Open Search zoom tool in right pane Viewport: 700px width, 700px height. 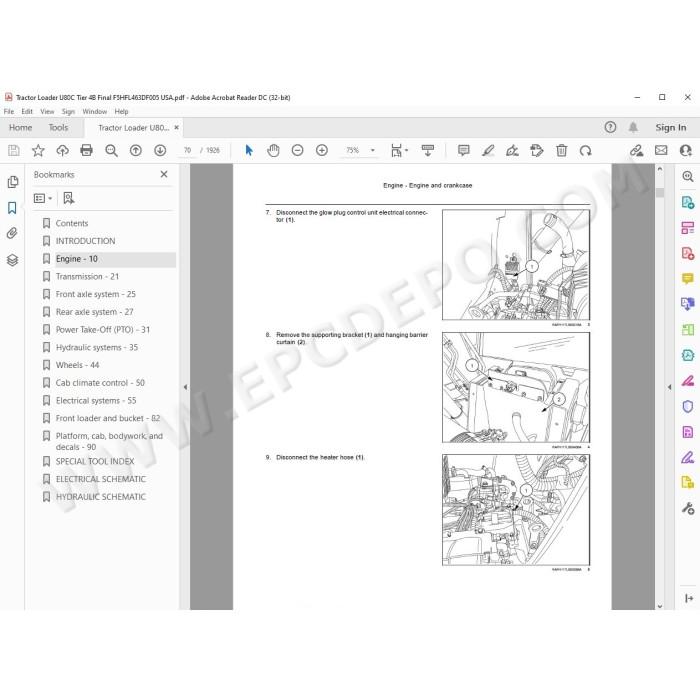(688, 176)
